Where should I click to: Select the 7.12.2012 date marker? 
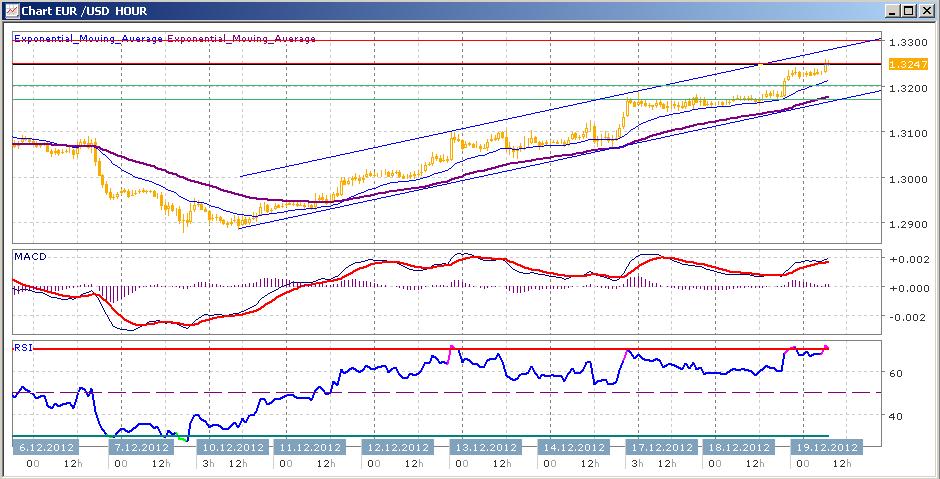(x=143, y=447)
